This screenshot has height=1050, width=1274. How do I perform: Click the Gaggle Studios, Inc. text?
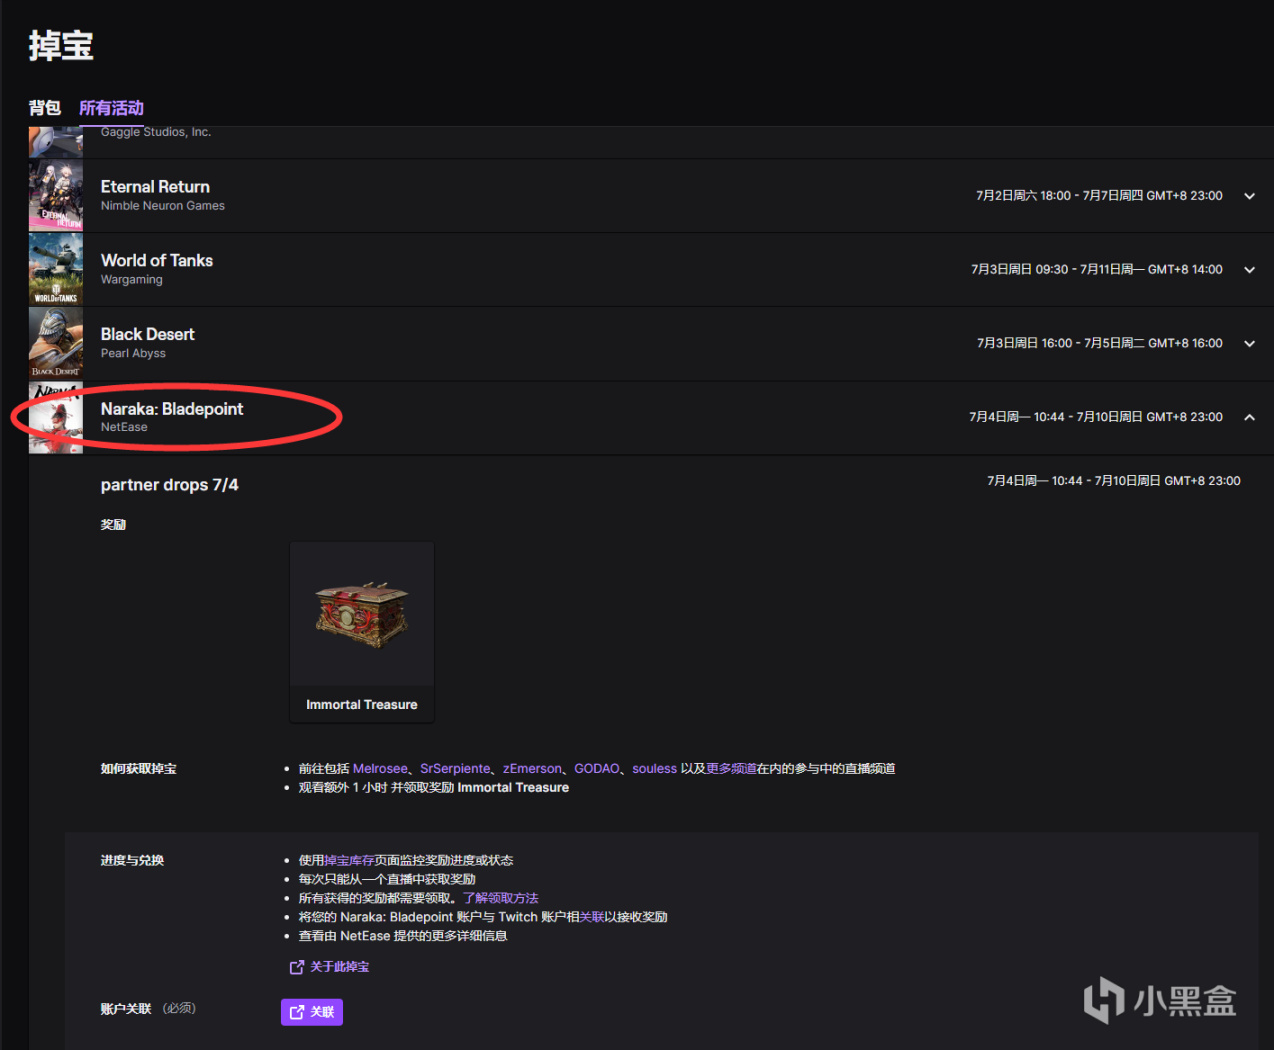pyautogui.click(x=156, y=132)
